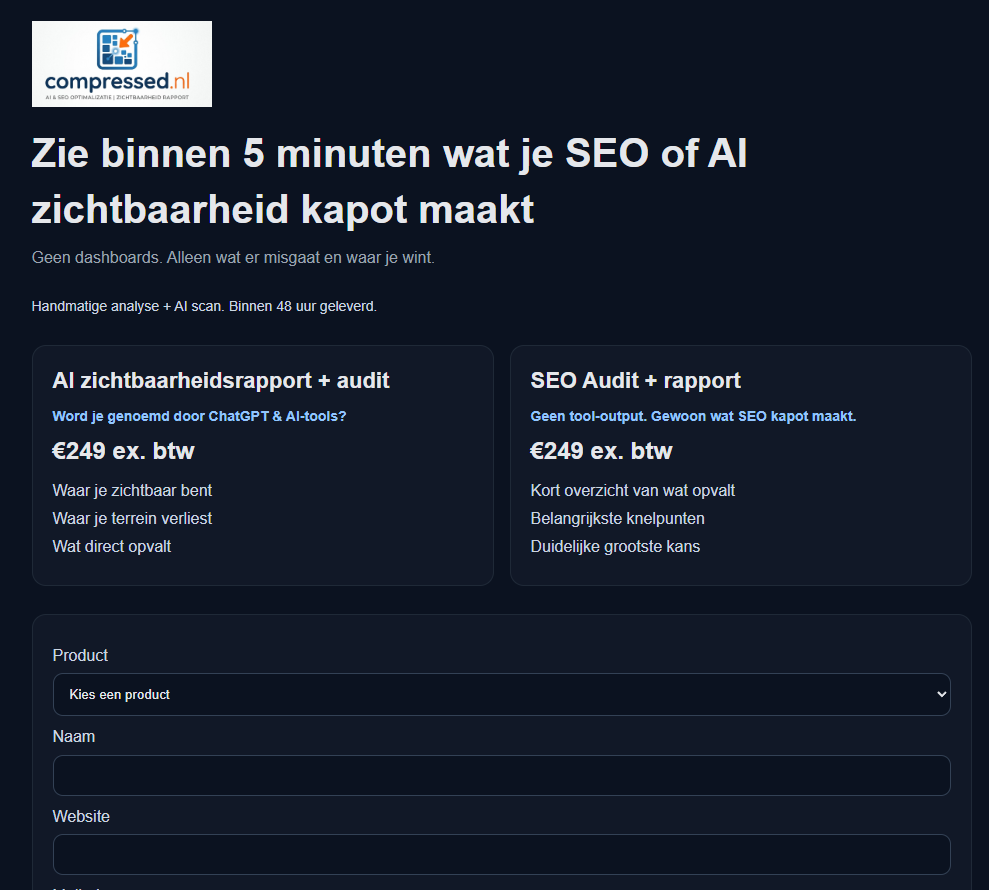This screenshot has width=989, height=890.
Task: Click 'Geen tool-output. Gewoon wat SEO kapot maakt.' text
Action: click(693, 416)
